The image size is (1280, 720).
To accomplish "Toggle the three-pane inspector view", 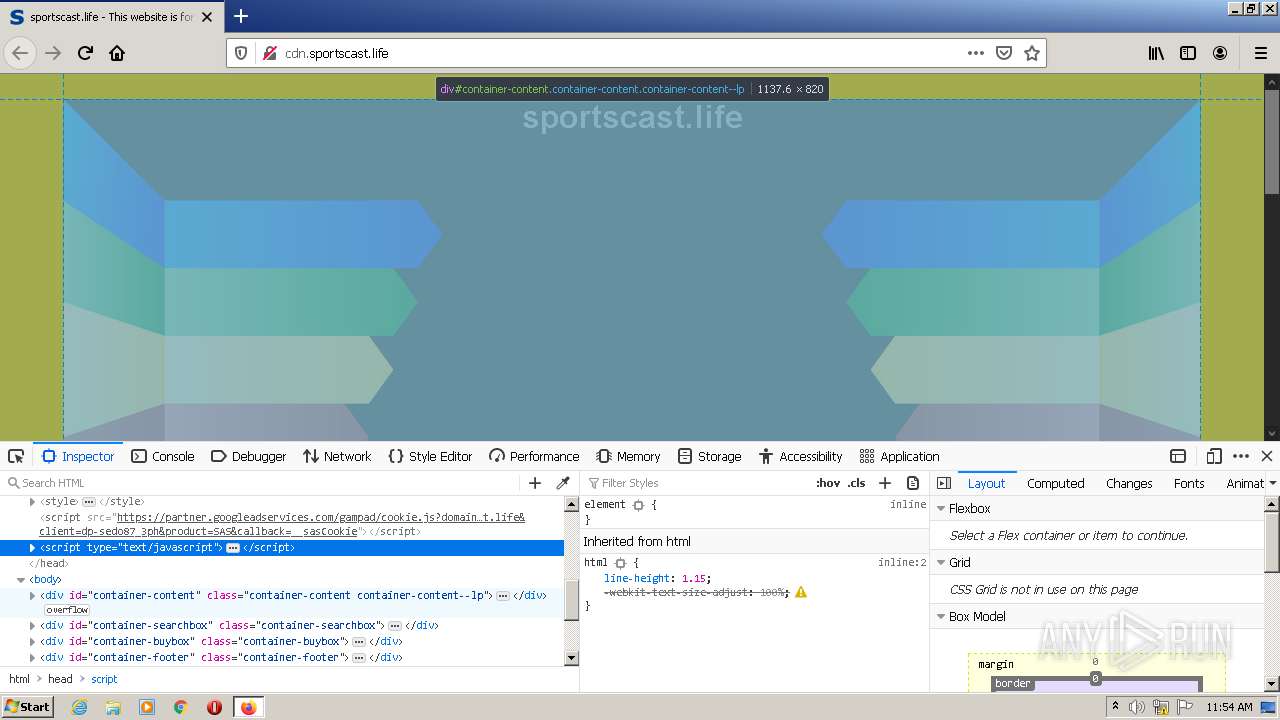I will [x=944, y=483].
